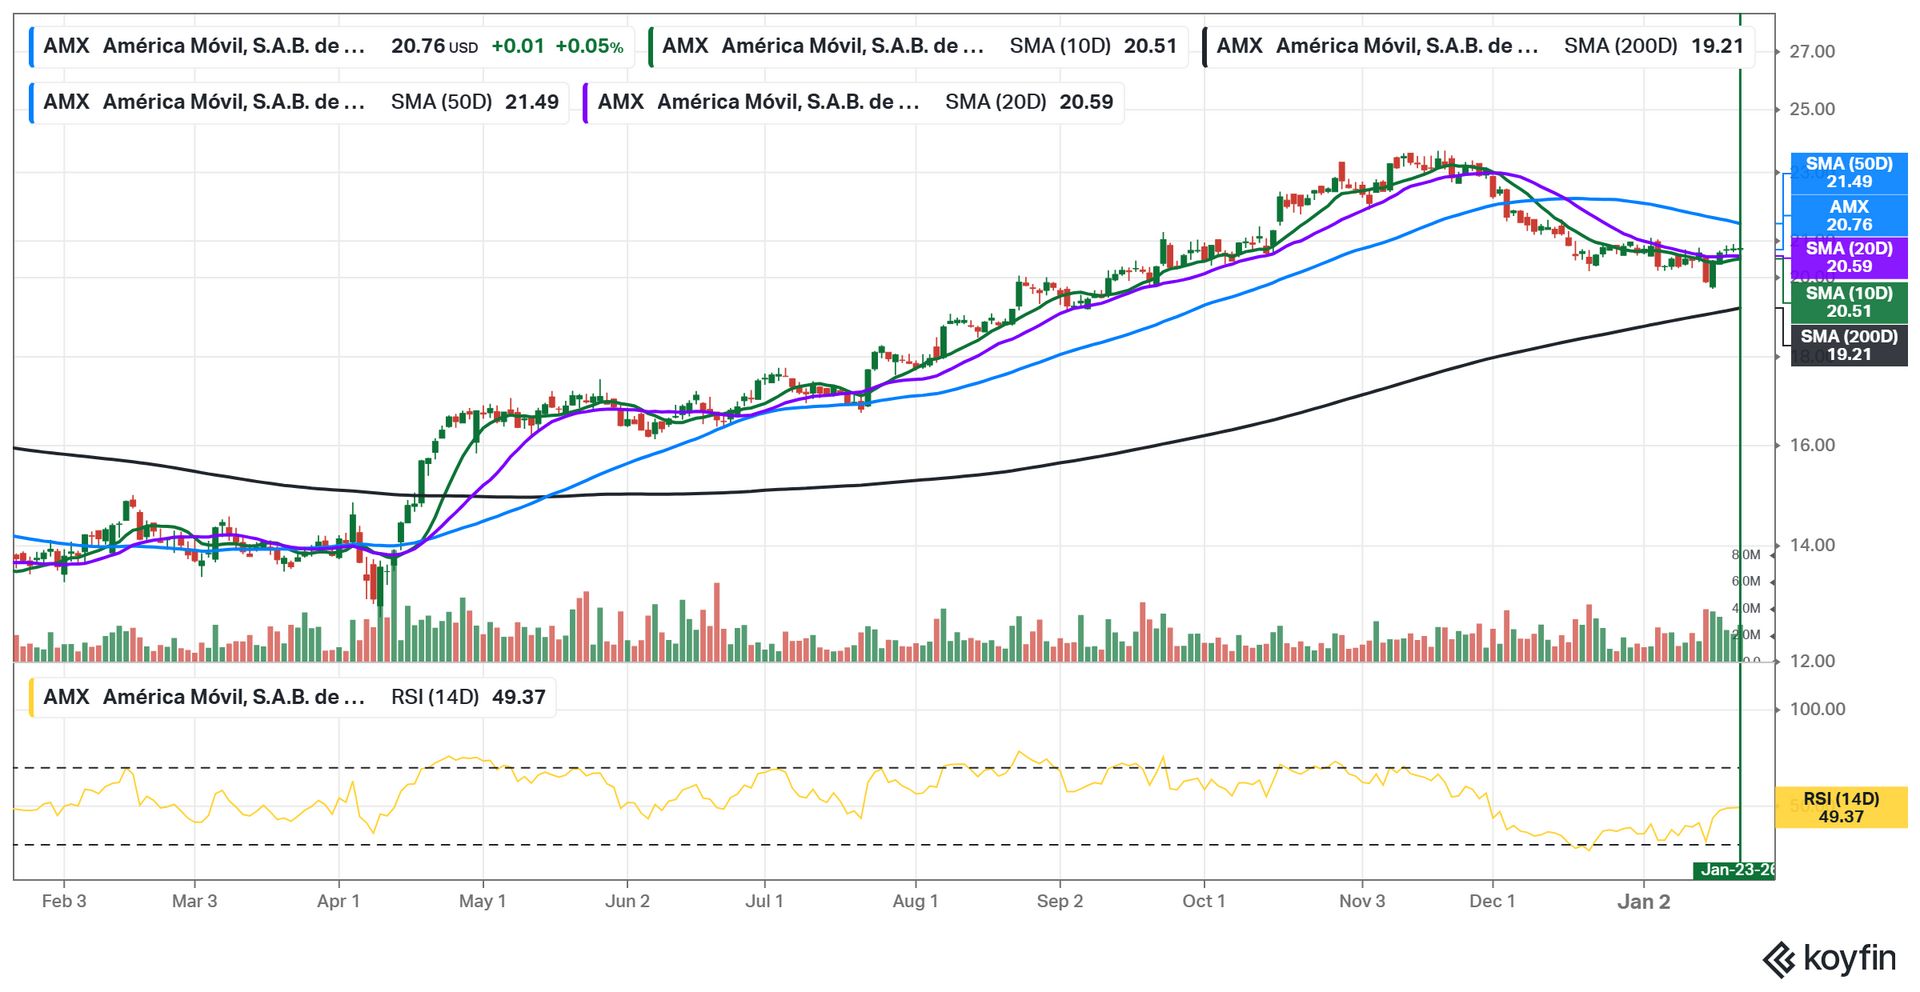Click the 25.00 price axis label
This screenshot has width=1920, height=992.
[x=1812, y=109]
